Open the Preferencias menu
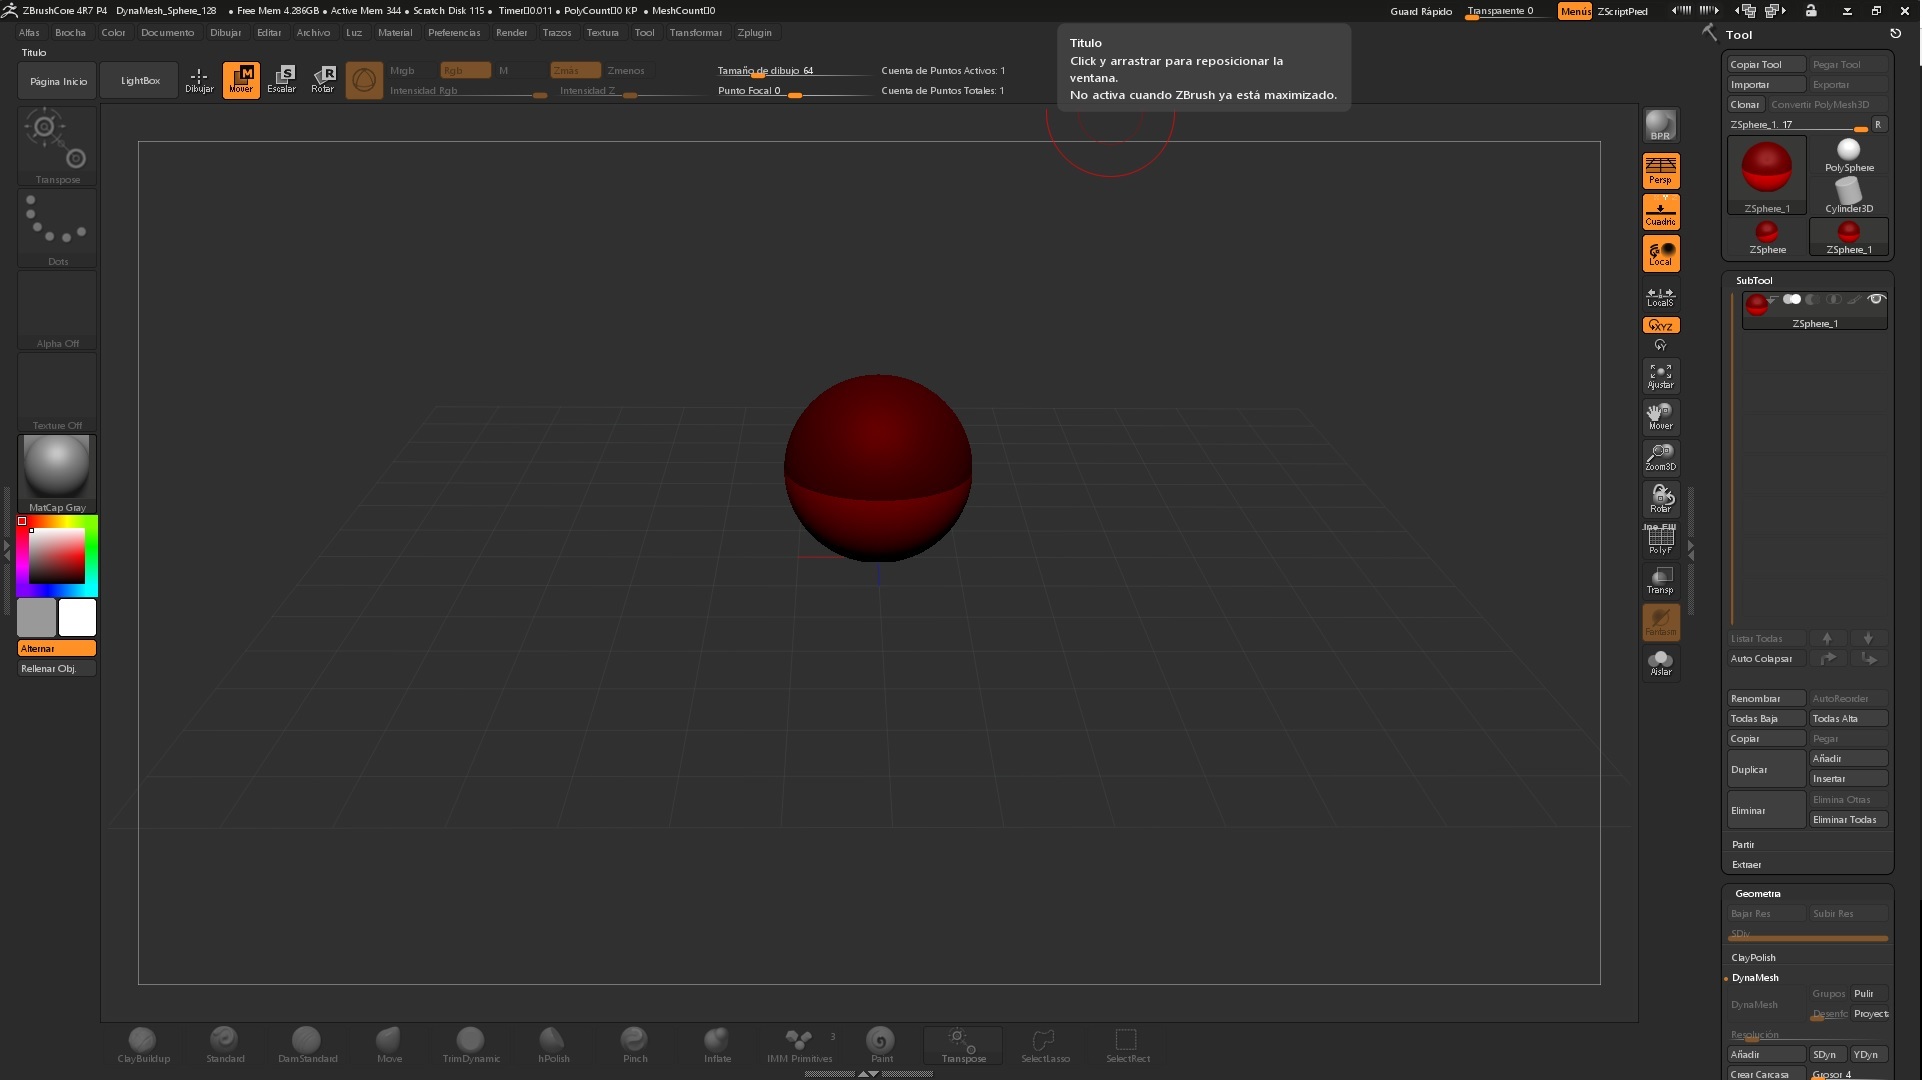The height and width of the screenshot is (1080, 1922). pos(453,32)
